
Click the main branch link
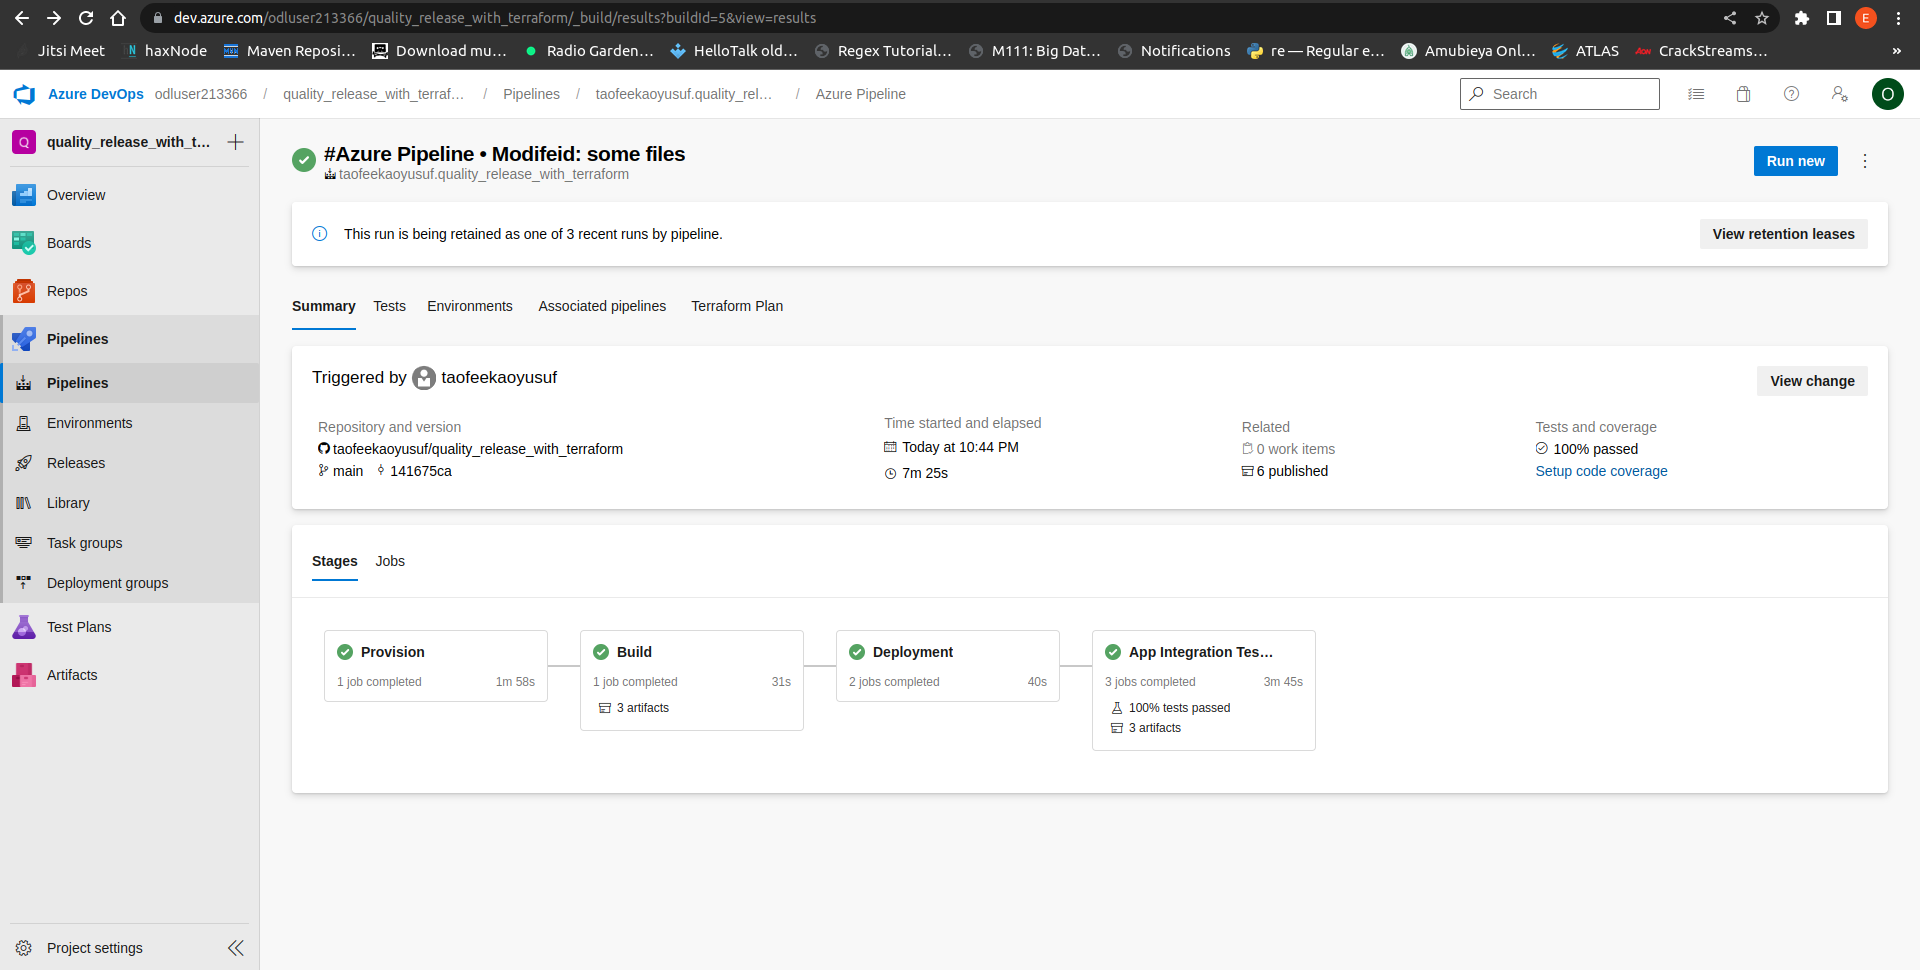tap(348, 471)
